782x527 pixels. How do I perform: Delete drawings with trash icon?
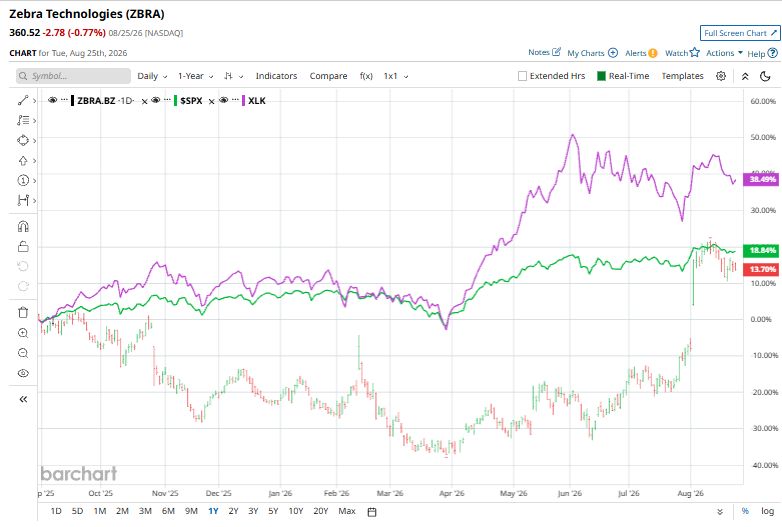23,313
